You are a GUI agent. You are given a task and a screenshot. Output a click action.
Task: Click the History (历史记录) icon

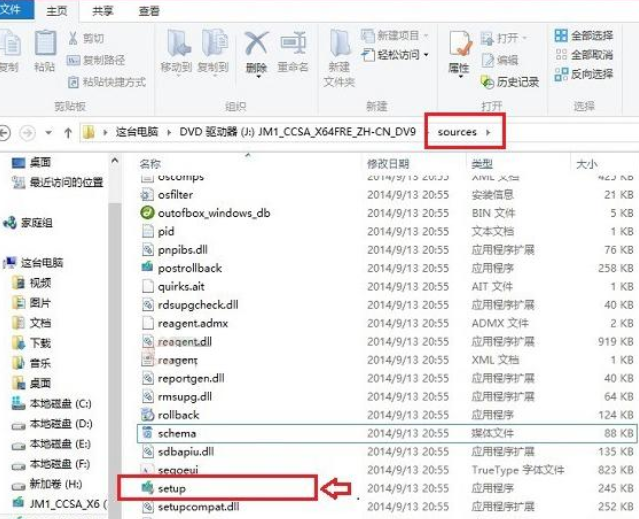coord(487,82)
